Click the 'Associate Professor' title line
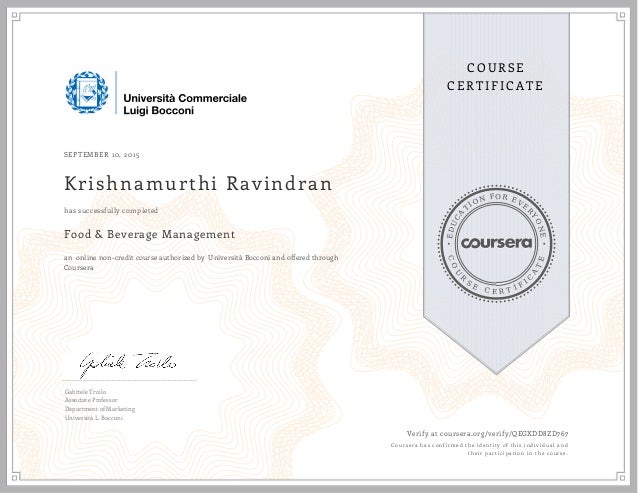638x493 pixels. tap(91, 400)
